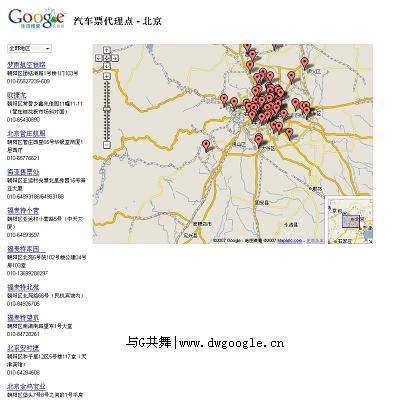Zoom in using the plus button
This screenshot has width=408, height=400.
(x=107, y=77)
